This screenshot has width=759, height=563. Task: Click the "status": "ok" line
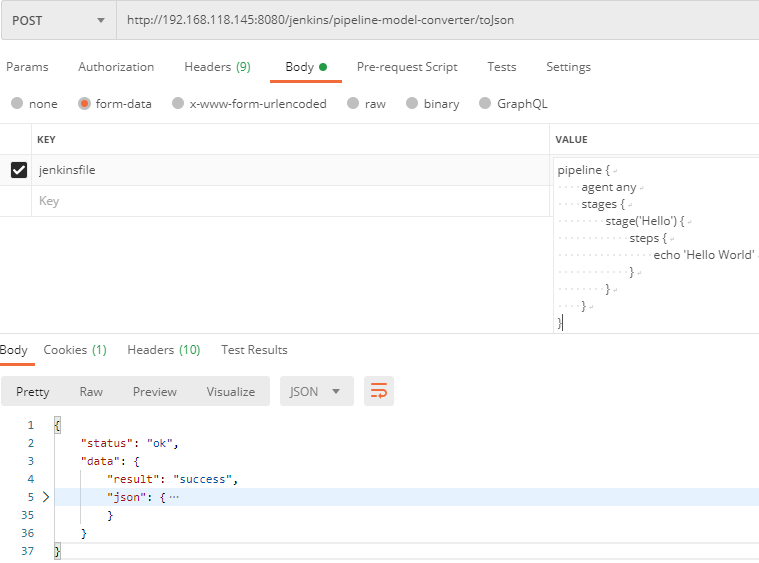[x=130, y=443]
